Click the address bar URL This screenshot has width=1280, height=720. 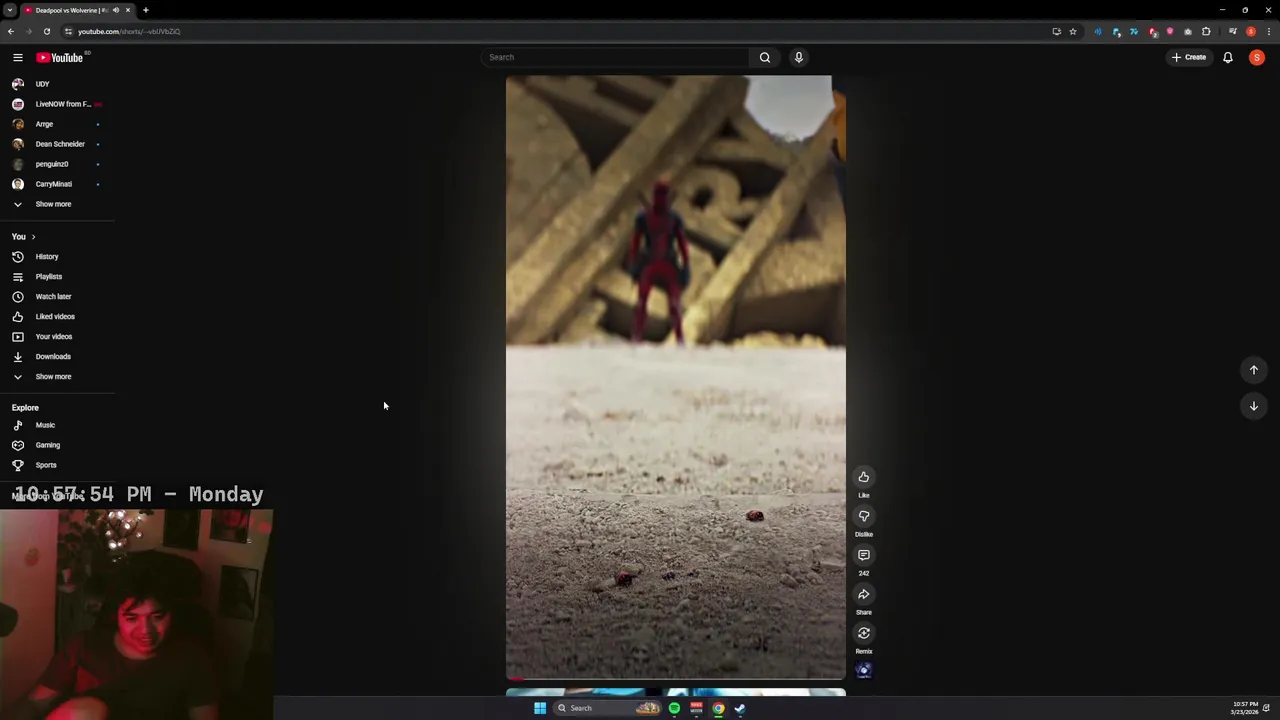pos(129,31)
